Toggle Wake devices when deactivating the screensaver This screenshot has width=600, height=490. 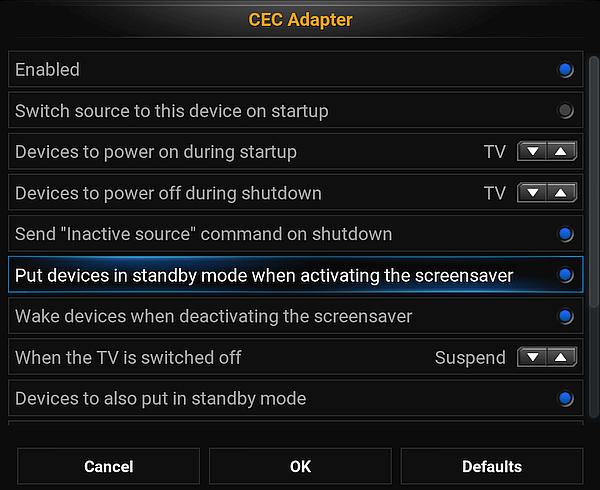coord(566,316)
